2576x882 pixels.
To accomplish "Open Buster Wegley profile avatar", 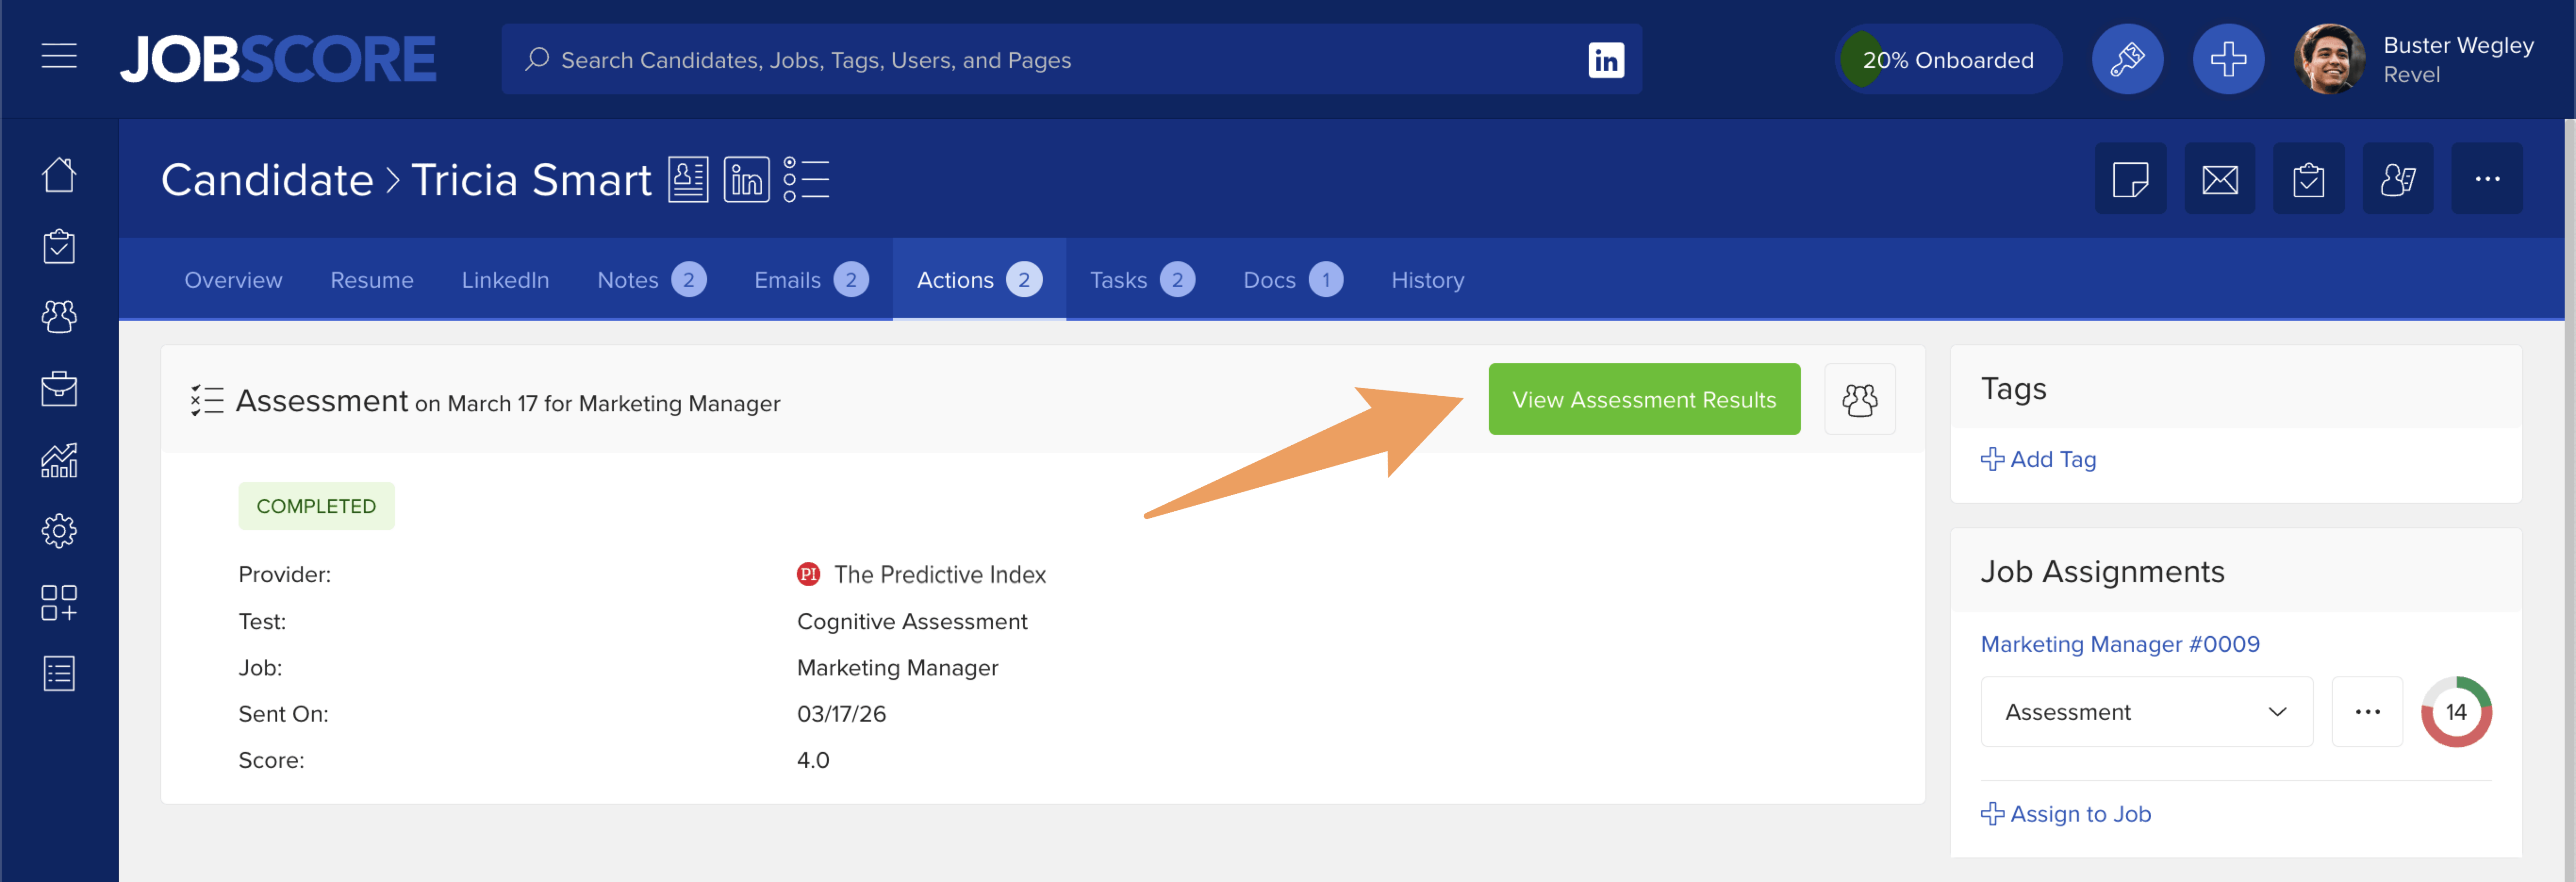I will [2329, 59].
